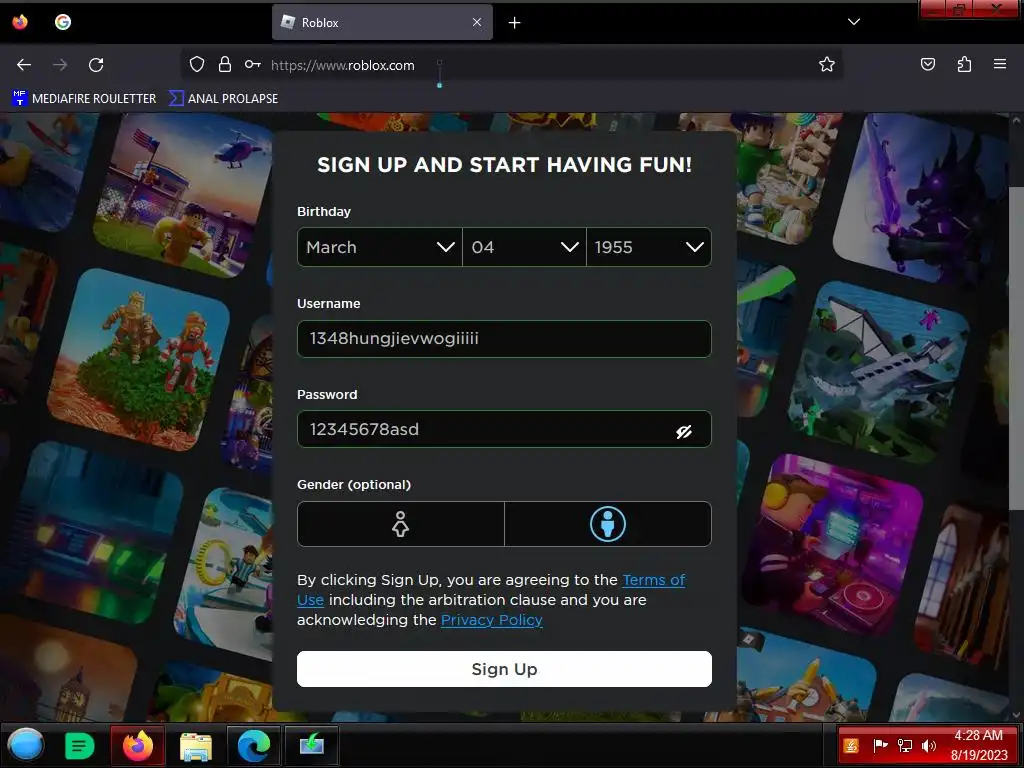Open tracking protection shield icon

197,65
